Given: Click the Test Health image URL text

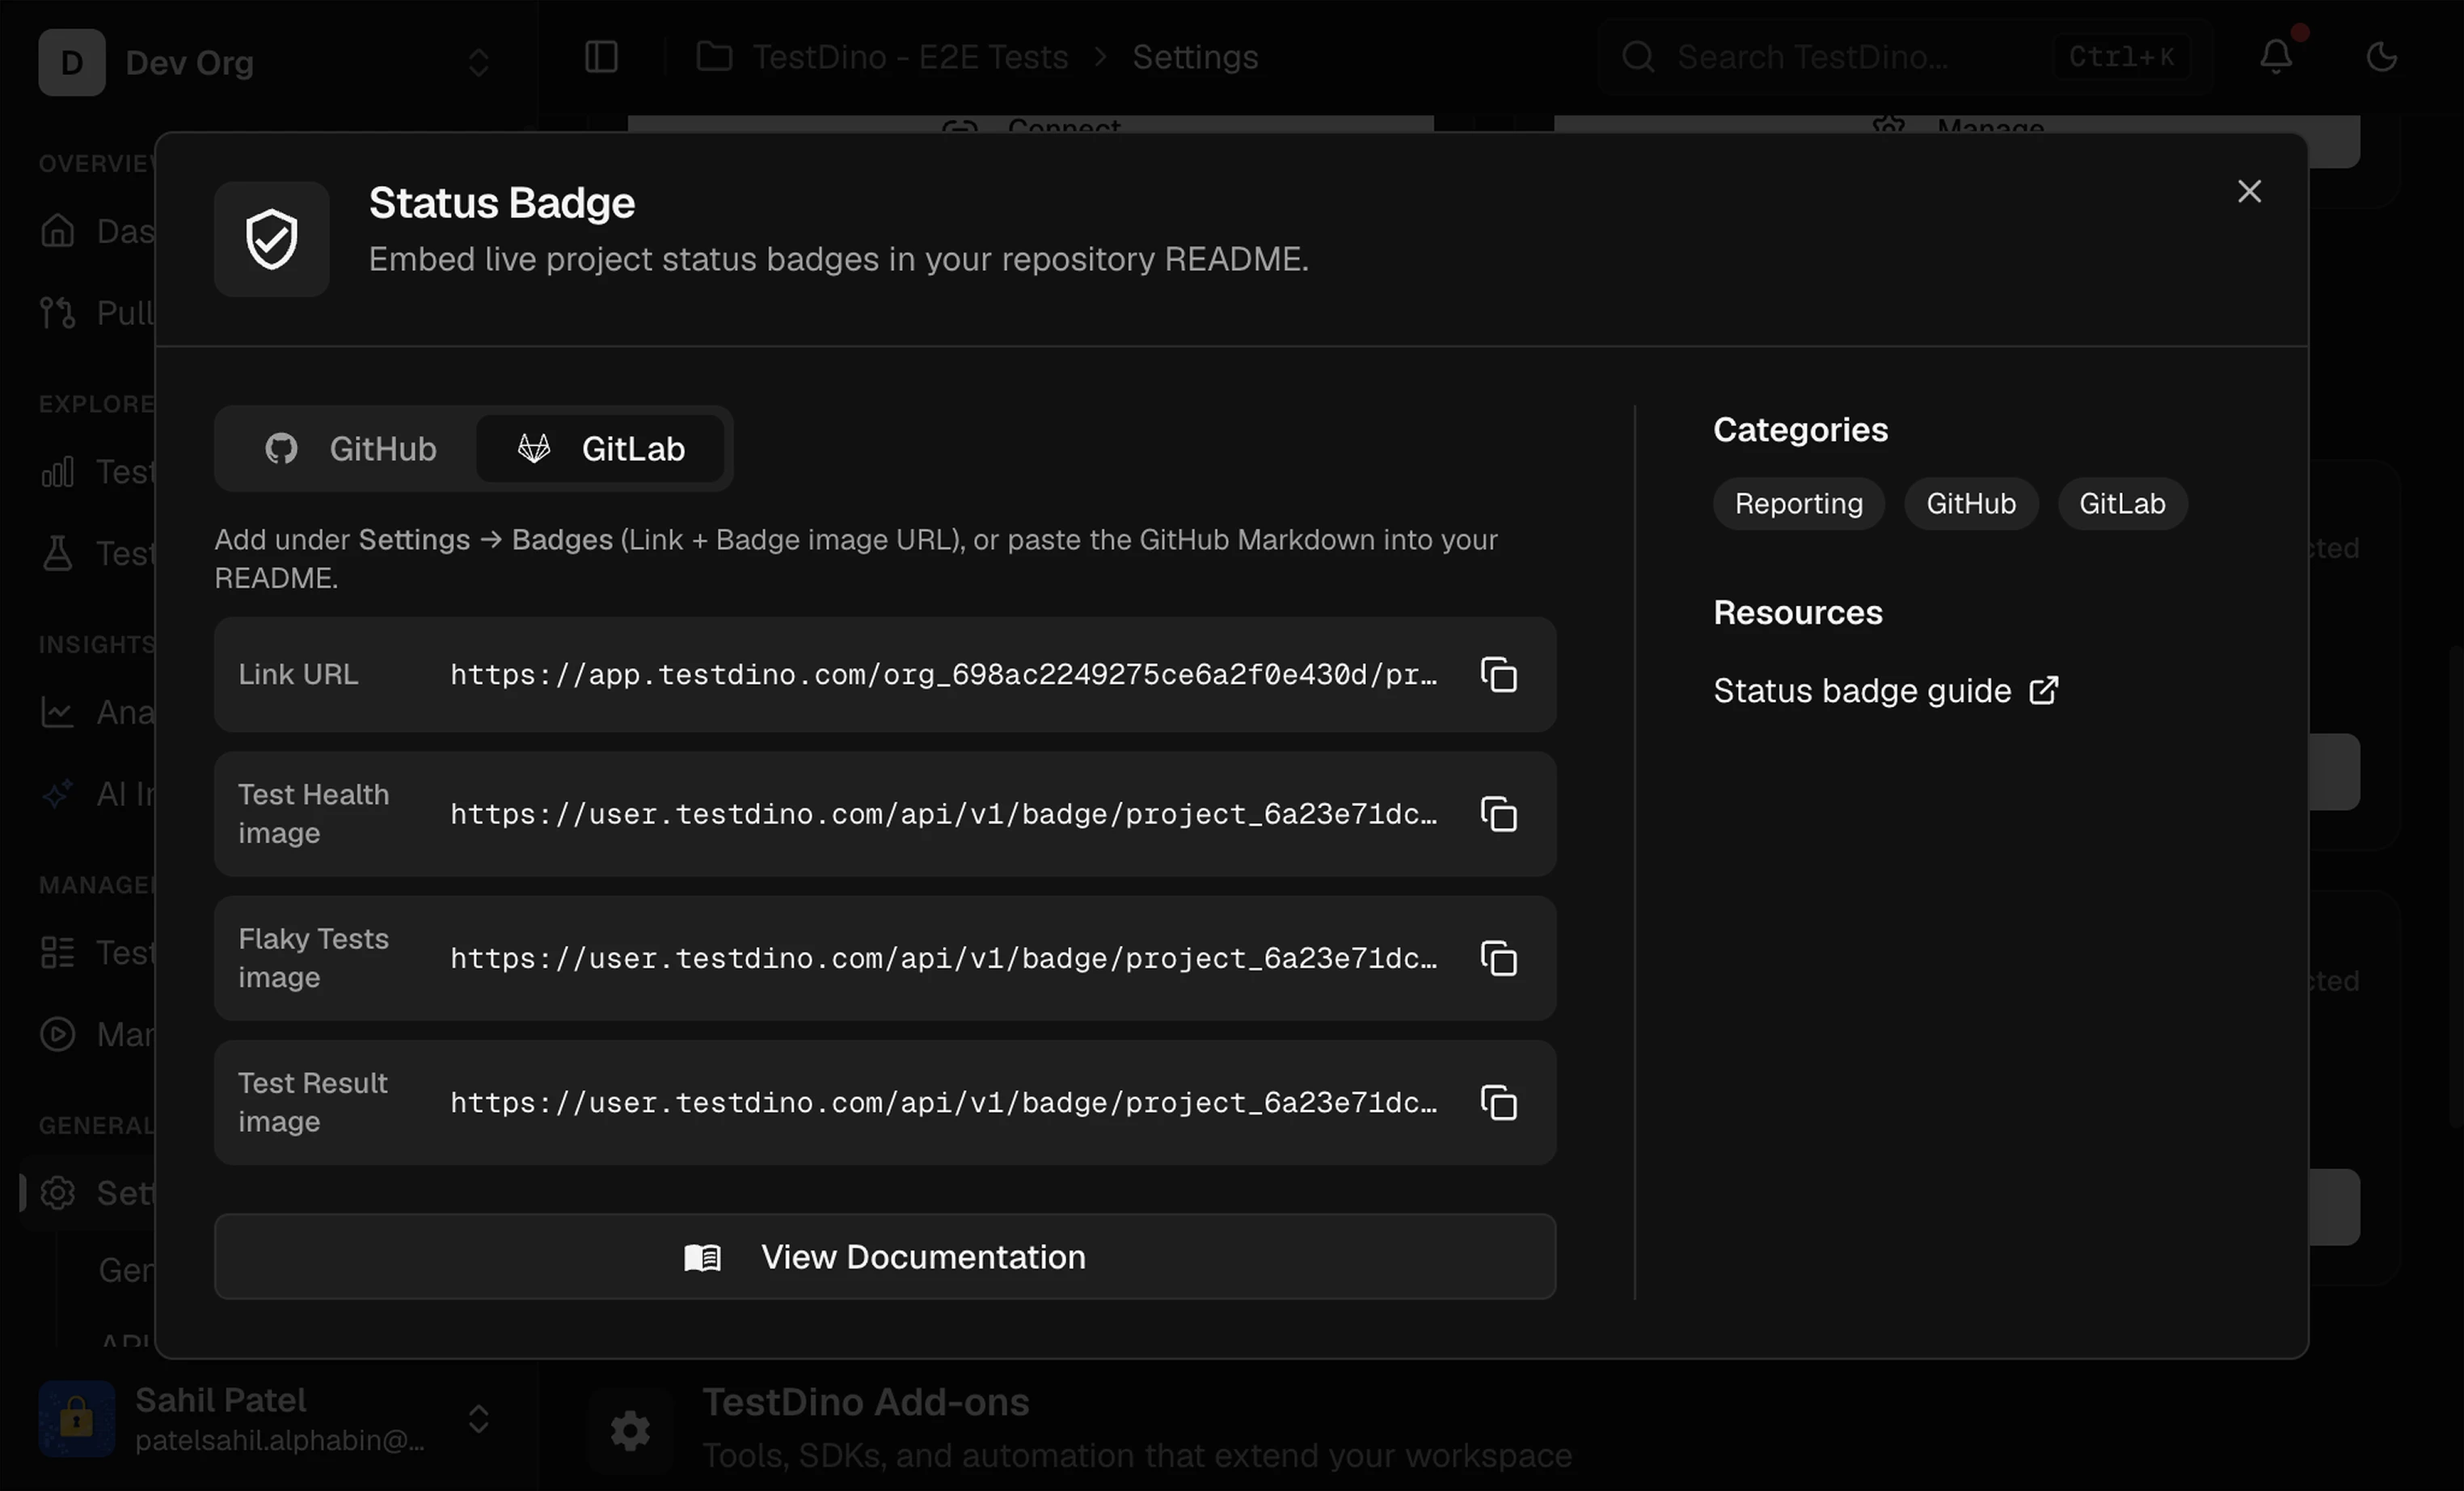Looking at the screenshot, I should pos(943,814).
